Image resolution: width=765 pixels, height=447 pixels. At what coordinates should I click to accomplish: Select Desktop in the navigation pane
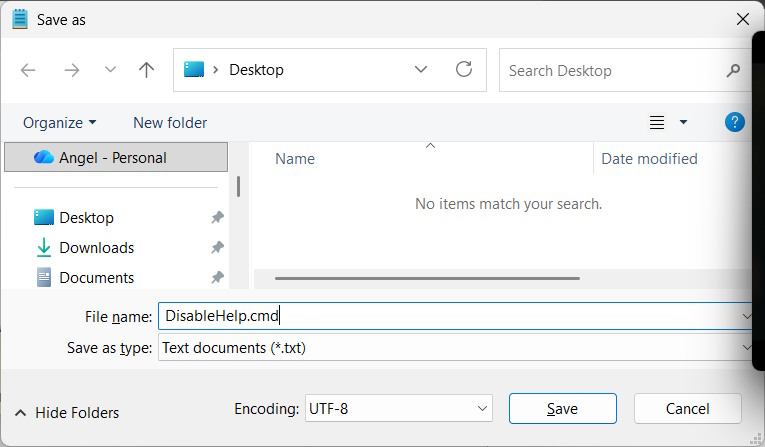tap(86, 218)
